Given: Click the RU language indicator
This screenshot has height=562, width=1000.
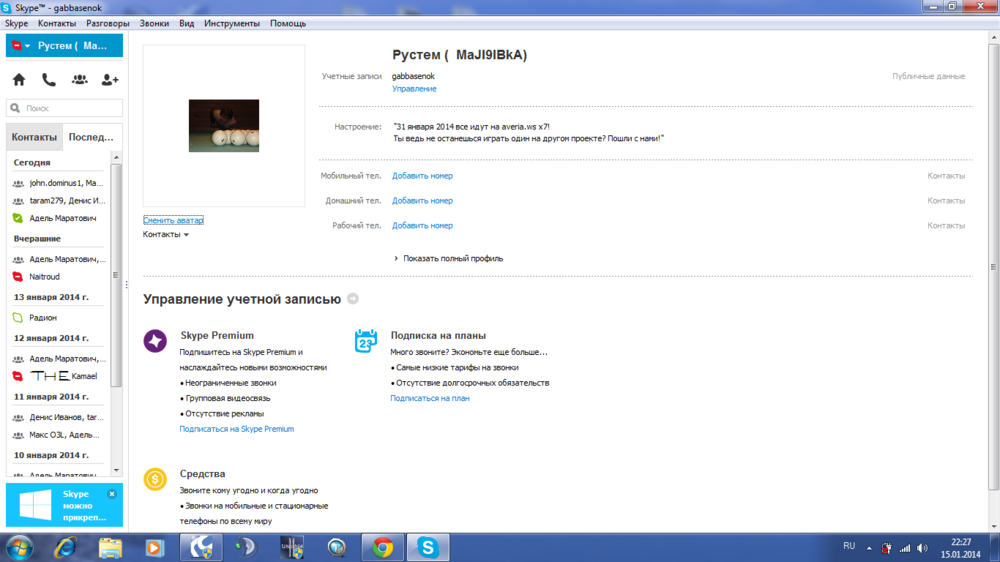Looking at the screenshot, I should pyautogui.click(x=849, y=546).
